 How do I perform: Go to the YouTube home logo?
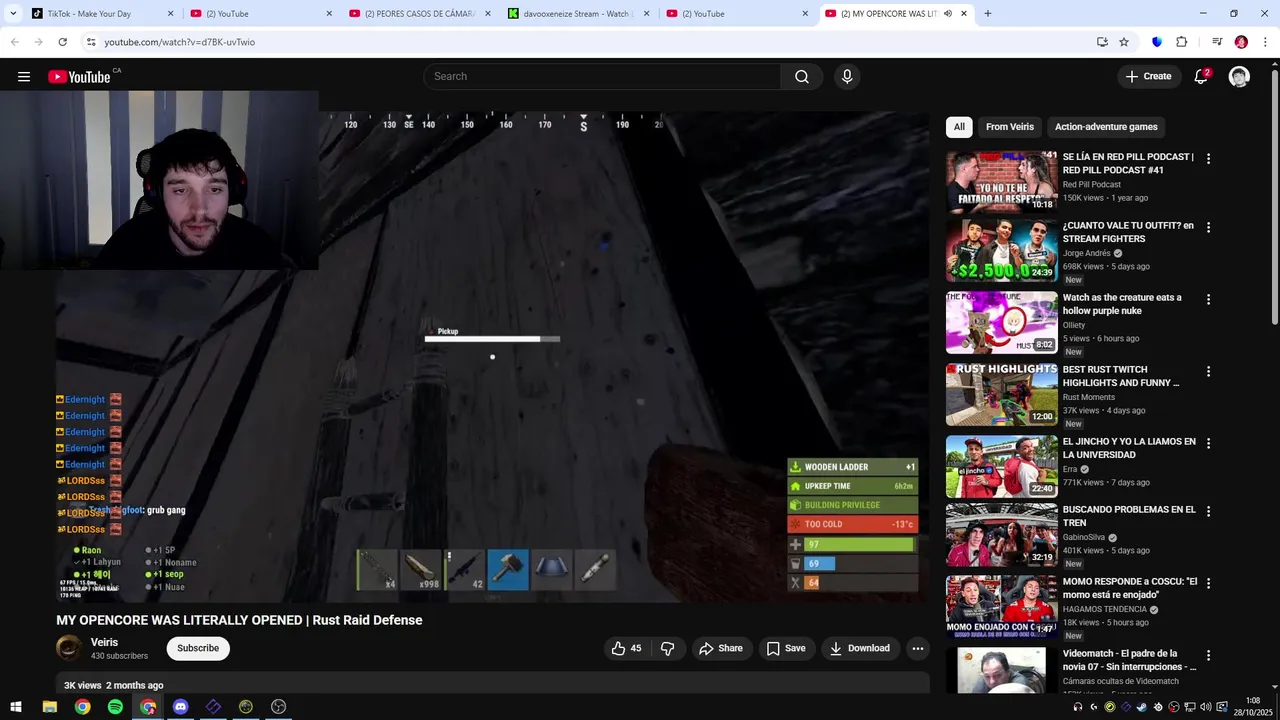(x=79, y=77)
